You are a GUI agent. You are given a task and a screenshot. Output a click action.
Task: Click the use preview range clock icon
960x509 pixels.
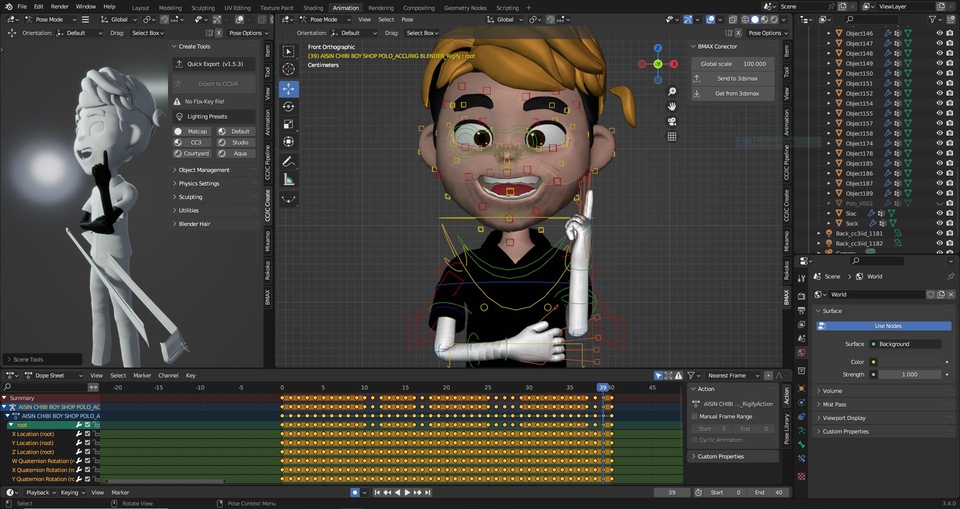pyautogui.click(x=699, y=492)
